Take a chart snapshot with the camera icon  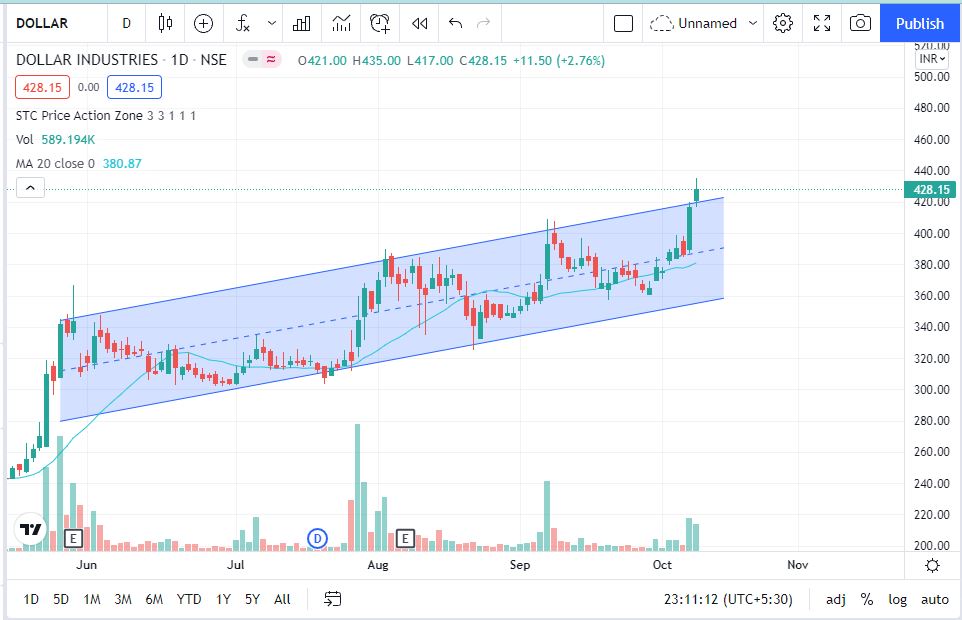click(x=859, y=23)
